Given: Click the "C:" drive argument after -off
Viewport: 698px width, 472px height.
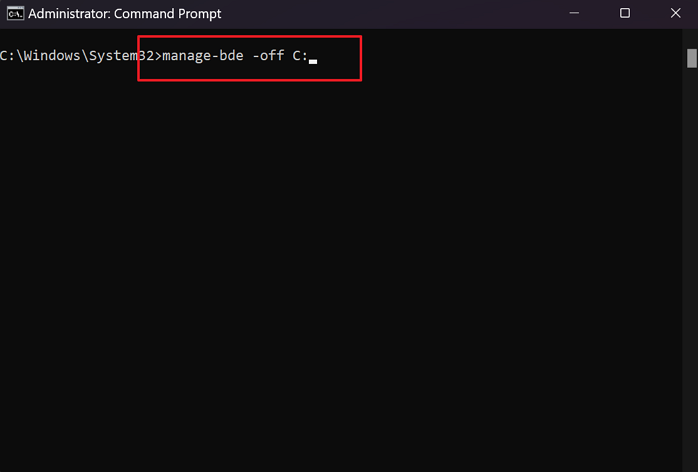Looking at the screenshot, I should click(300, 56).
